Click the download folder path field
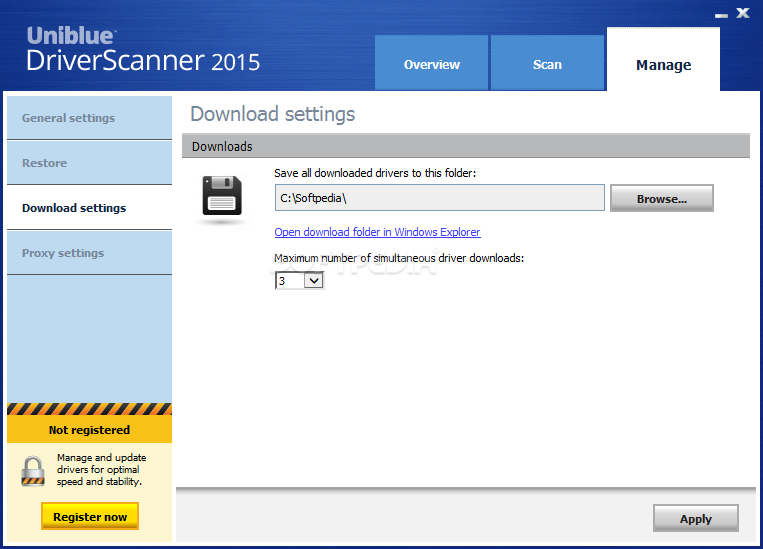Image resolution: width=763 pixels, height=549 pixels. coord(439,198)
